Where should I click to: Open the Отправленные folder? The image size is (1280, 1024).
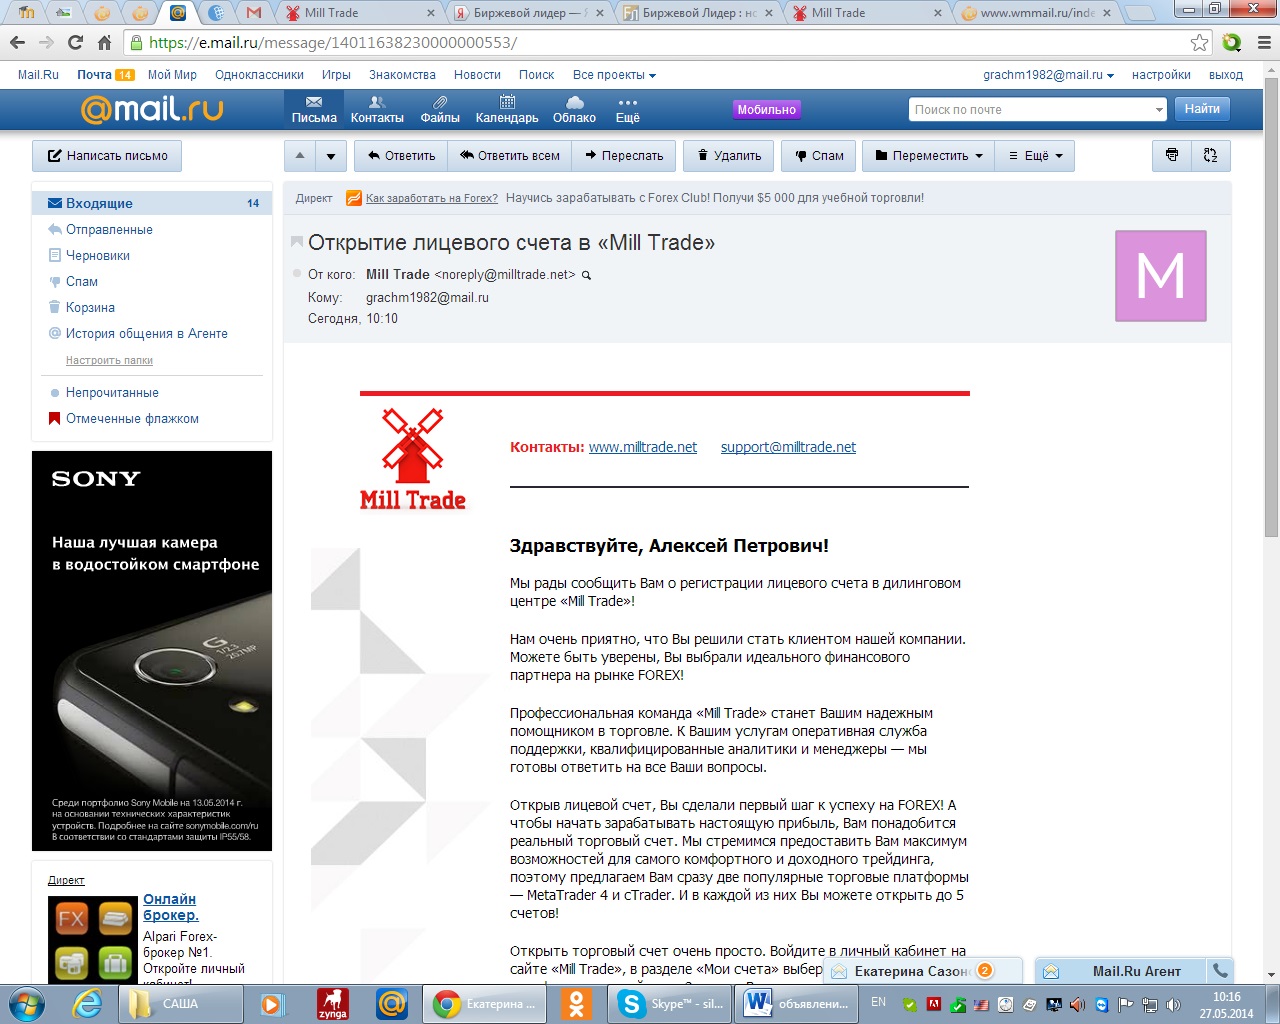(109, 229)
